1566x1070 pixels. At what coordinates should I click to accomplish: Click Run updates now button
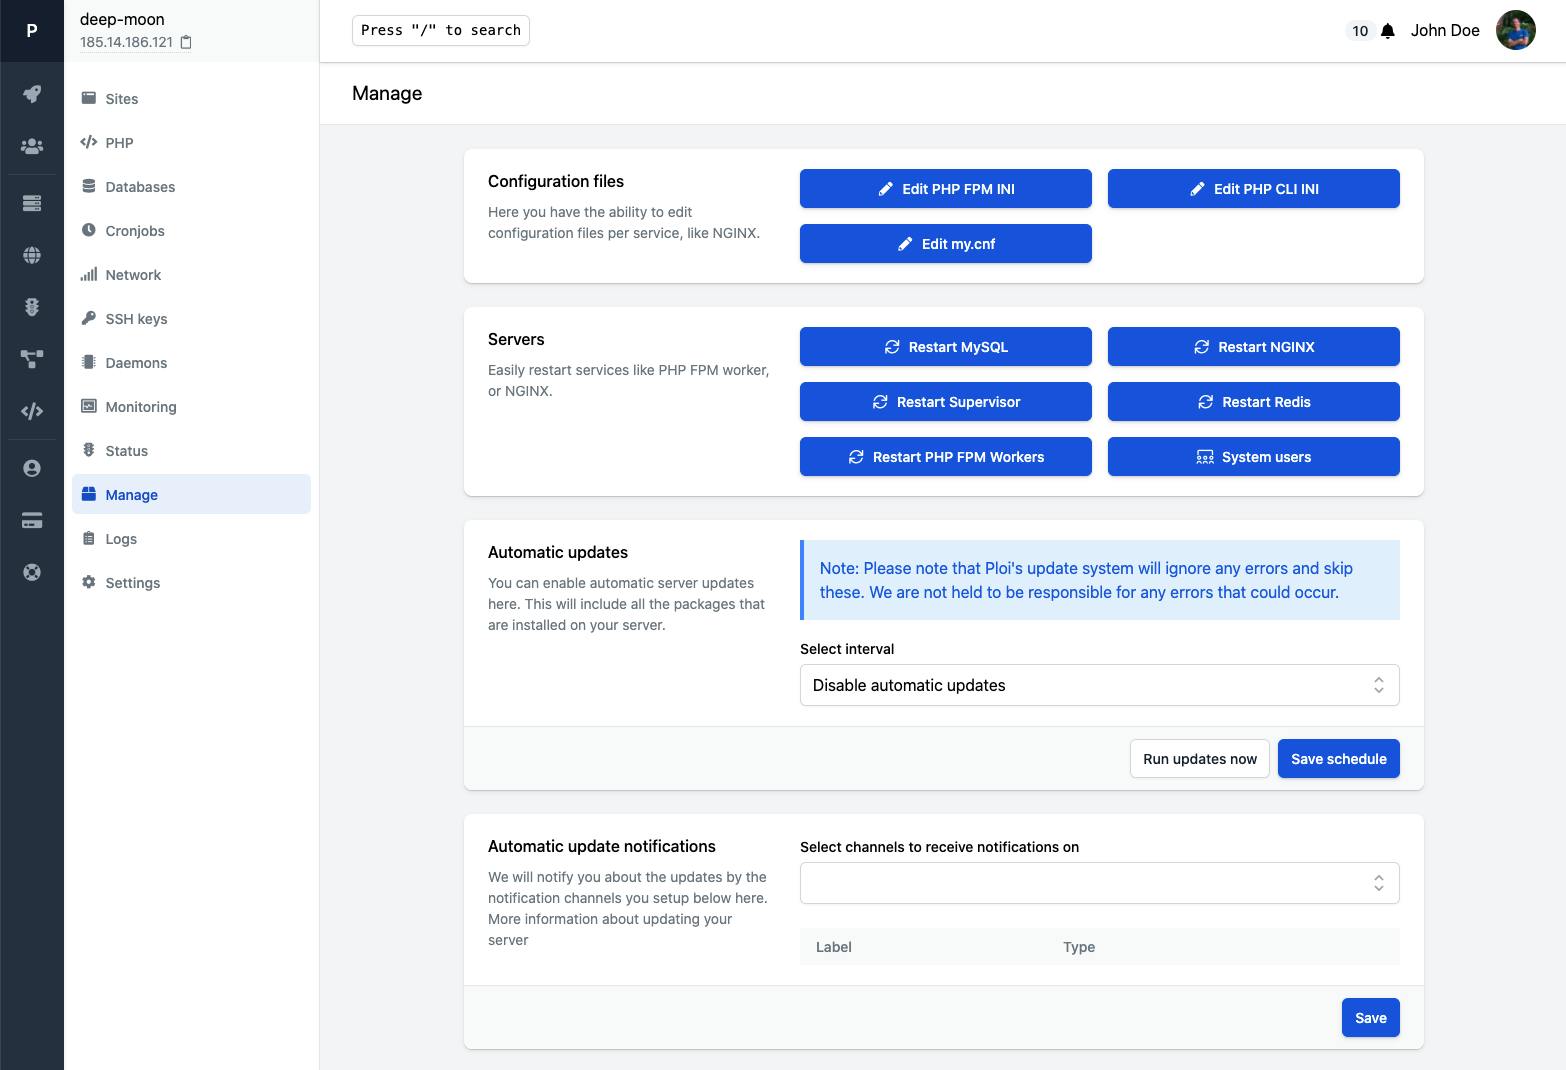(x=1200, y=759)
